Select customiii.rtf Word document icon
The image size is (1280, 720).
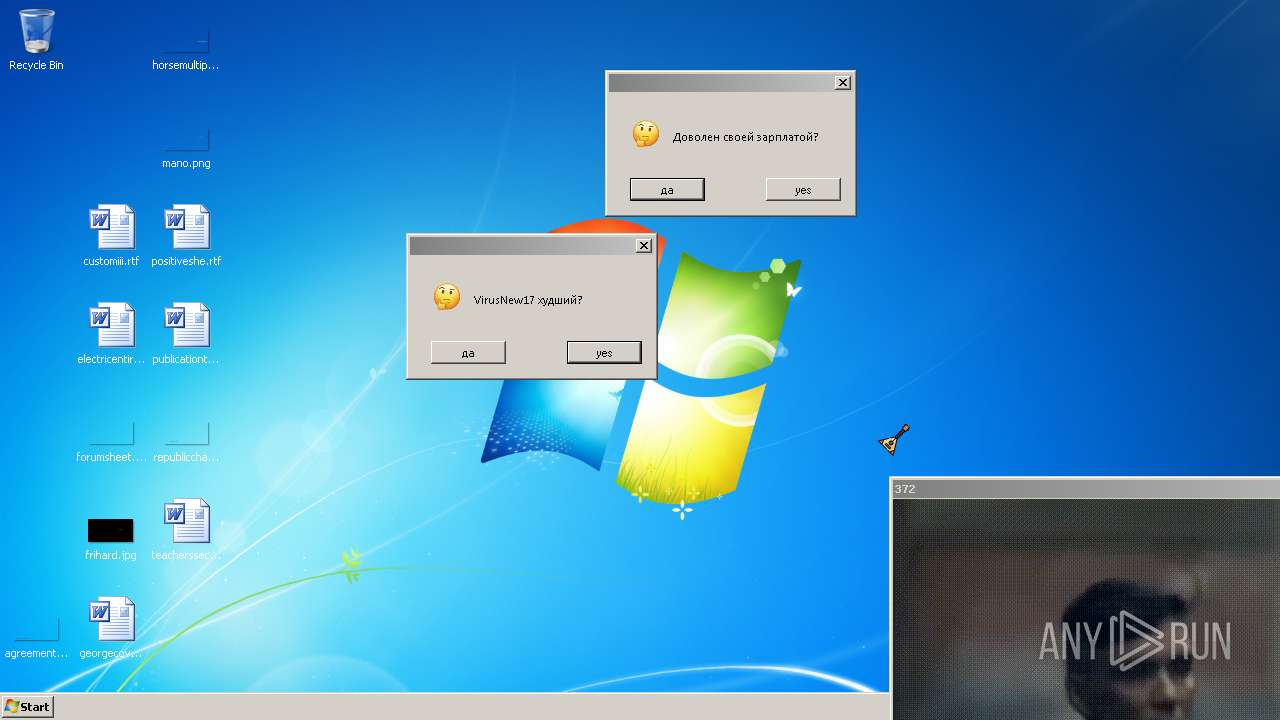point(111,236)
